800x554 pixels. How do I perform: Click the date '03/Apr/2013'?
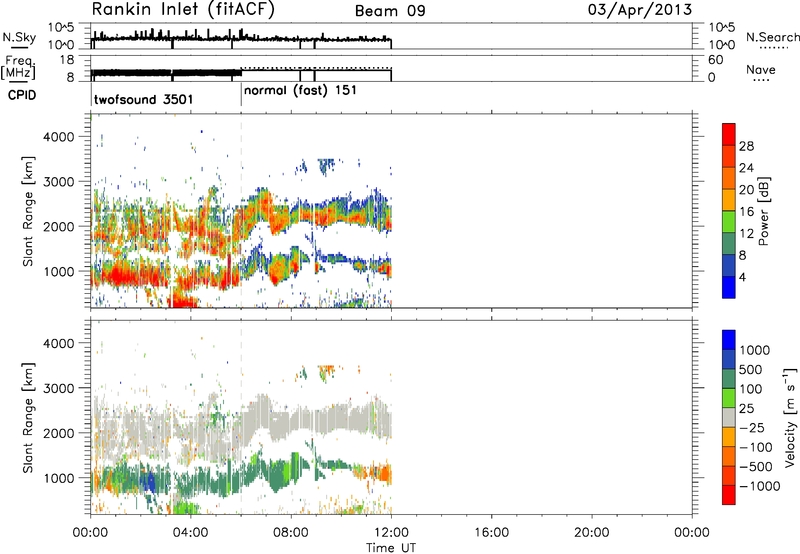[x=640, y=10]
